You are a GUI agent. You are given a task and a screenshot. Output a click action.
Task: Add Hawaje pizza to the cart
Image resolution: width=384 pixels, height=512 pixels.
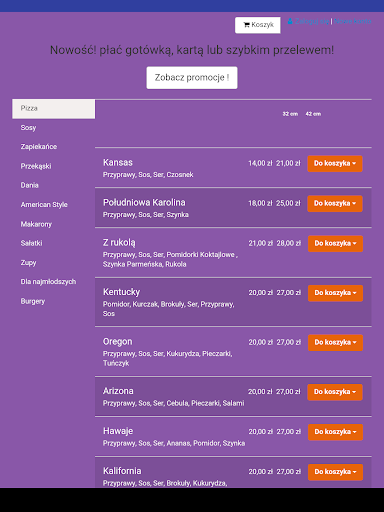click(x=335, y=432)
